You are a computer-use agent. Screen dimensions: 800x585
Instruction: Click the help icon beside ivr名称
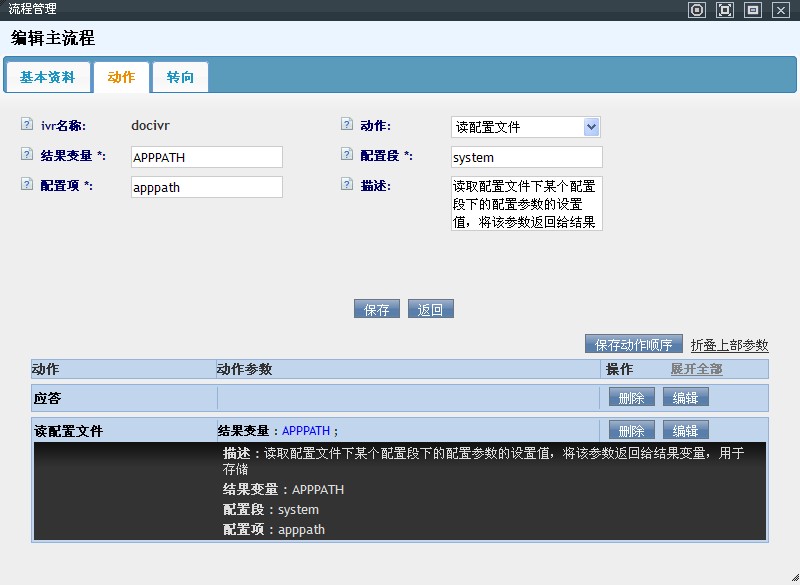pos(26,125)
